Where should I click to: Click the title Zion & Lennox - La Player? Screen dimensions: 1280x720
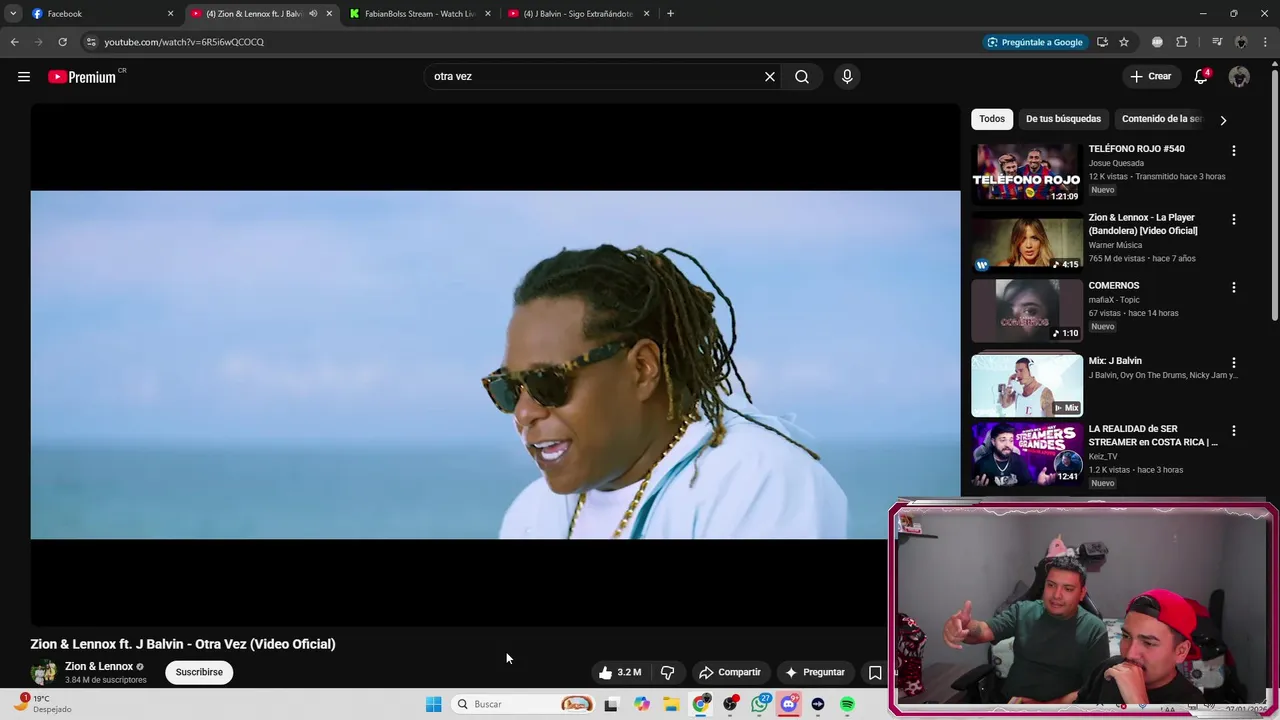tap(1143, 224)
